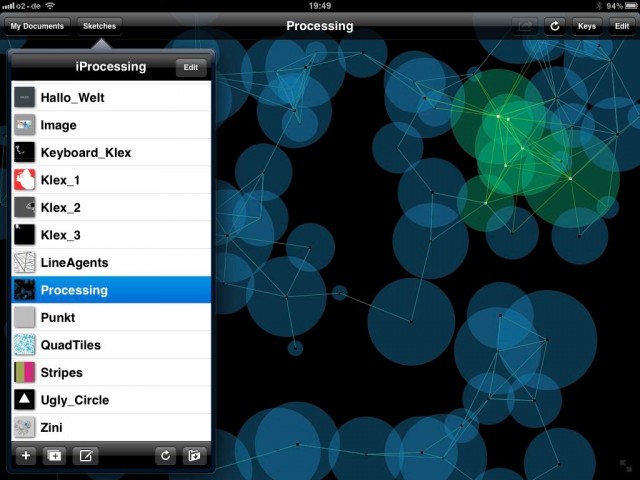Image resolution: width=640 pixels, height=480 pixels.
Task: Select the Stripes sketch thumbnail
Action: pos(24,372)
